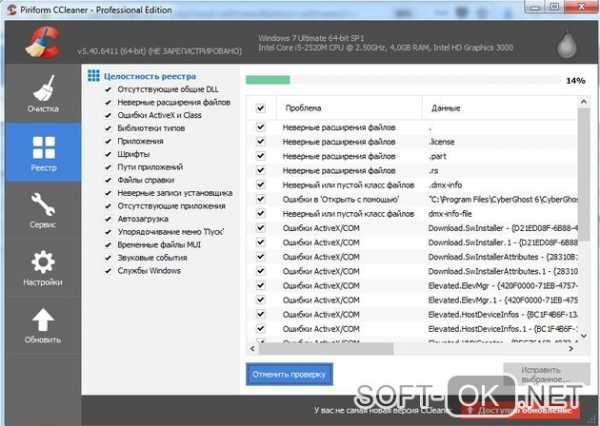
Task: Click the Целостность реестра heading
Action: tap(150, 76)
